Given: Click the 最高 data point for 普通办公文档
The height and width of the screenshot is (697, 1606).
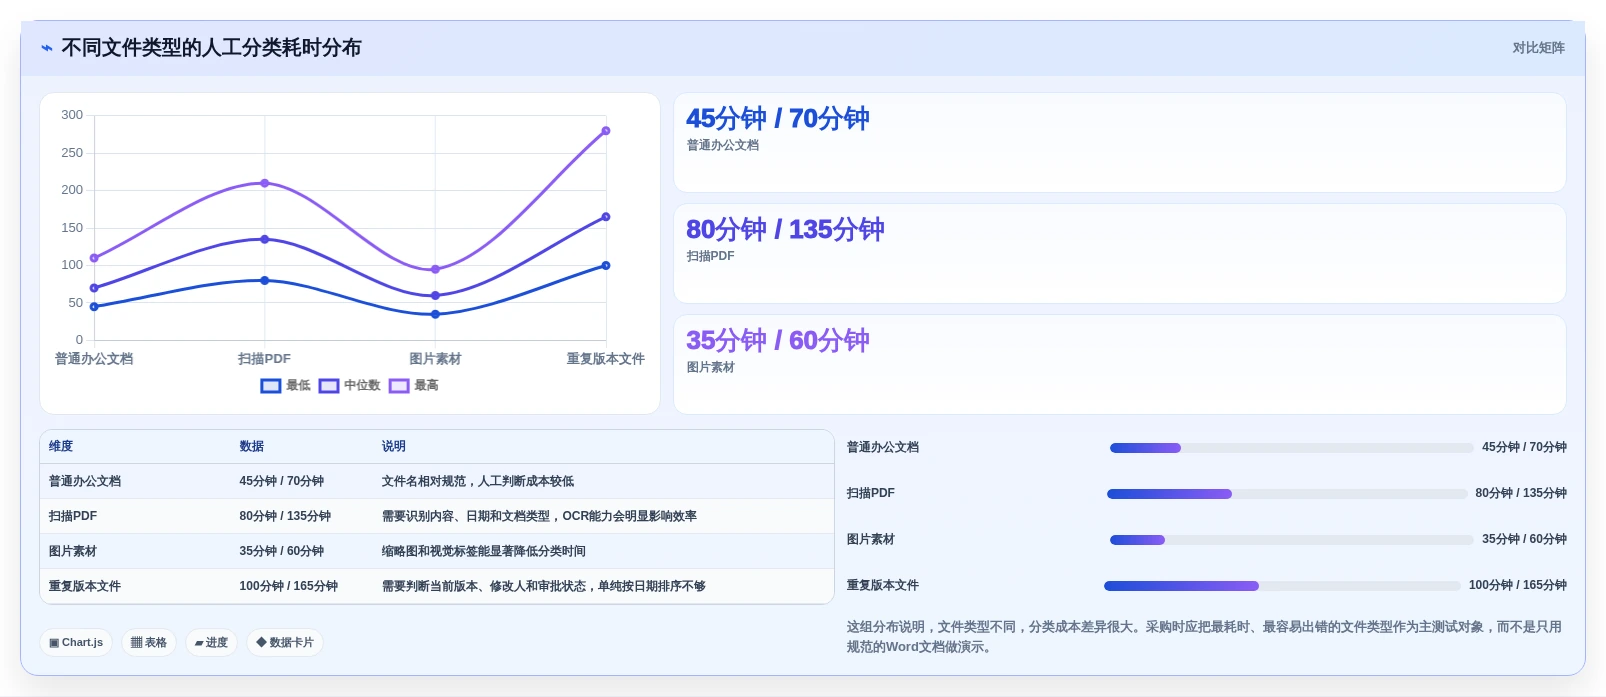Looking at the screenshot, I should click(94, 258).
